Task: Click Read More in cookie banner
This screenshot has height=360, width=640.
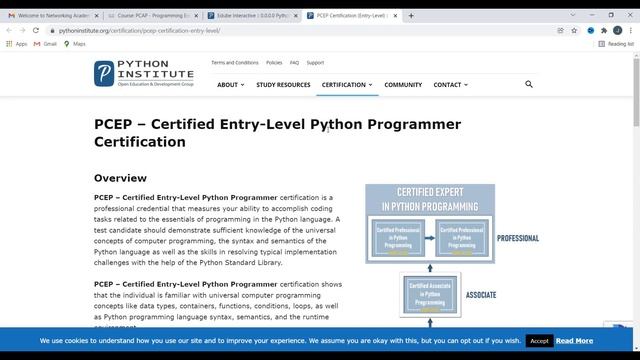Action: point(574,341)
